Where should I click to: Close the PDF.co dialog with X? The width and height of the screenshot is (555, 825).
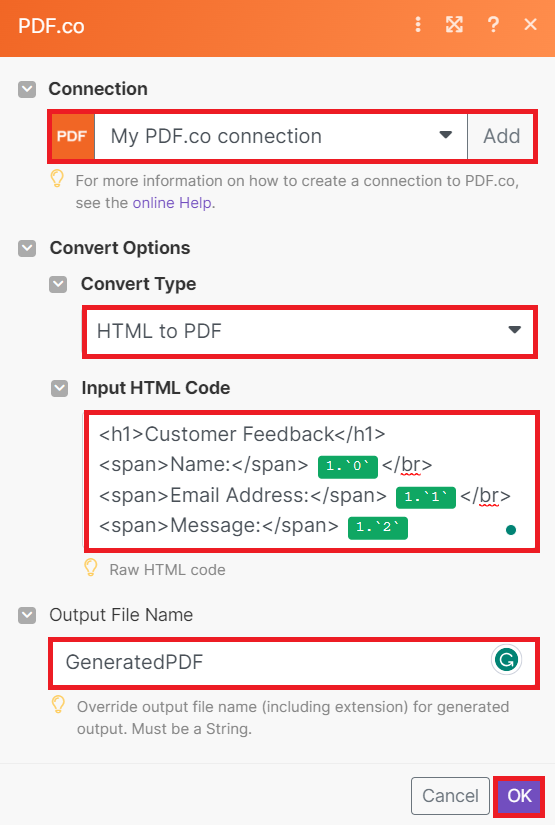[530, 24]
